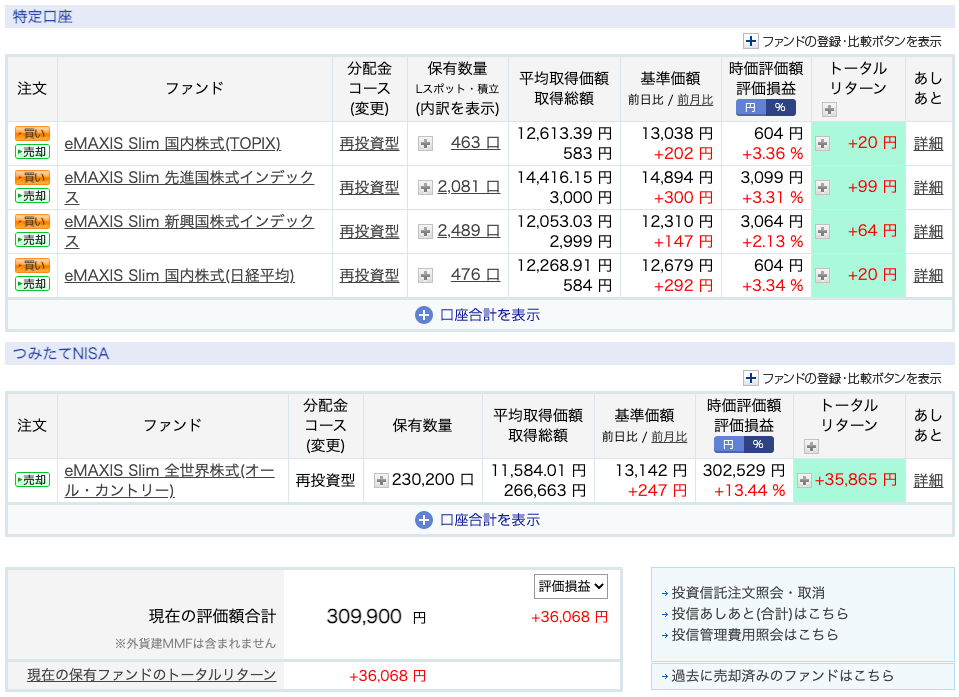Click the 売却 button for 全世界株式(オール・カントリー)
The width and height of the screenshot is (959, 697).
point(32,480)
